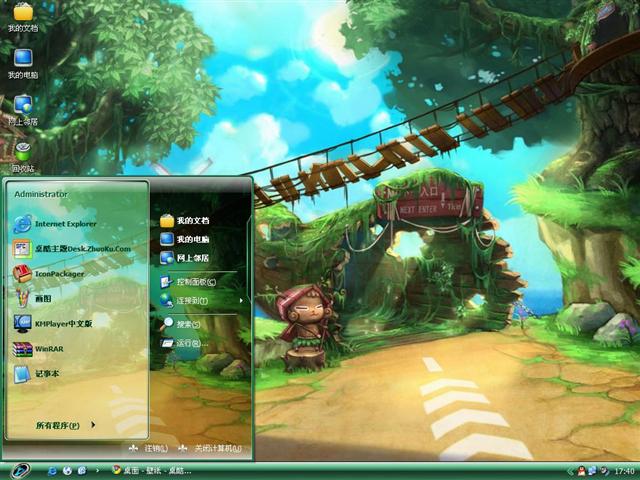Expand 所有程序(P) all programs list

tap(65, 425)
